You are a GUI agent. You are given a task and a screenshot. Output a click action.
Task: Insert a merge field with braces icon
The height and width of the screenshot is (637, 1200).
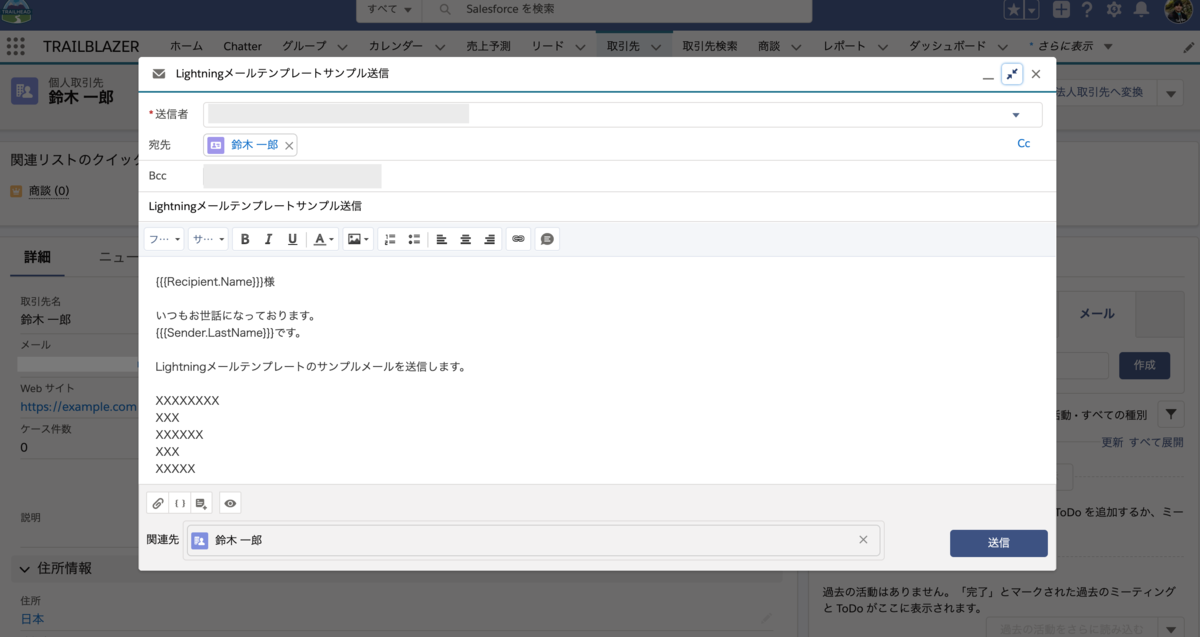coord(179,503)
